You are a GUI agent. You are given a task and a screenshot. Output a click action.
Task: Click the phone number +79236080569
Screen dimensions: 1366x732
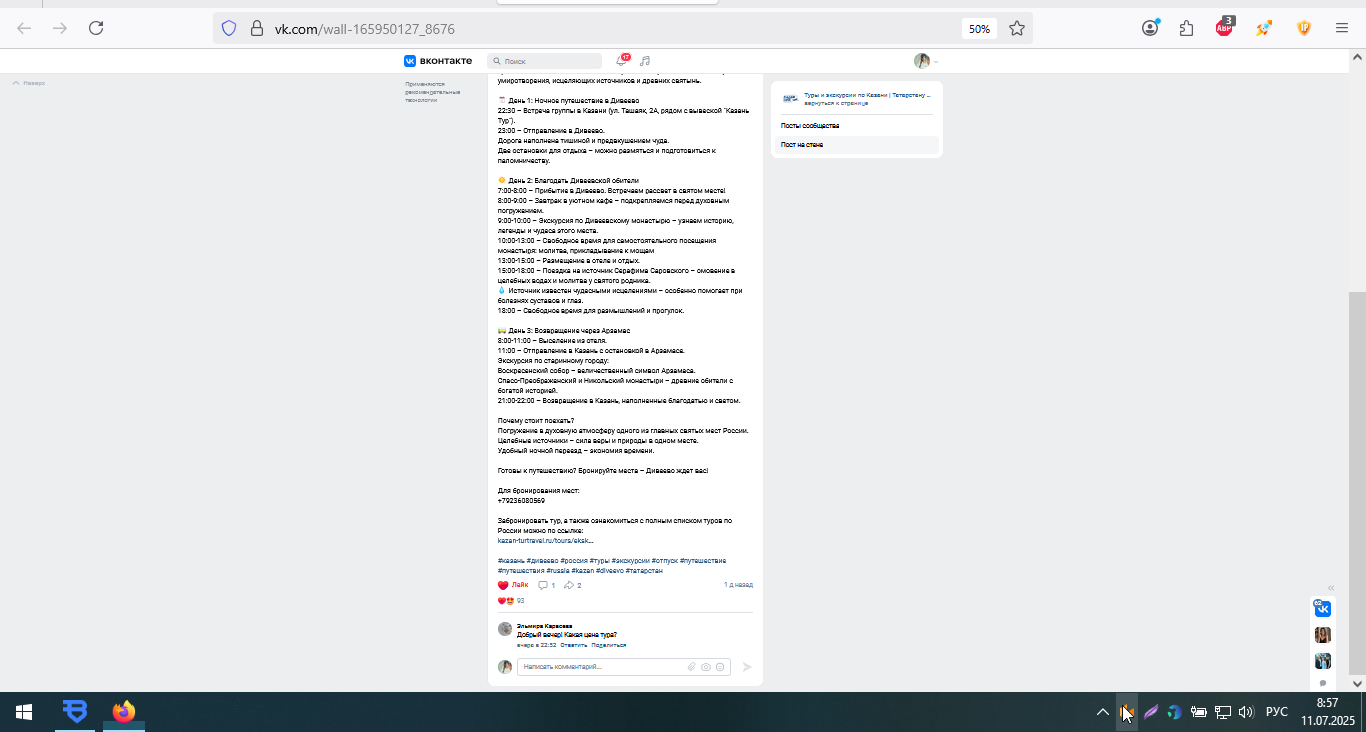pos(521,500)
